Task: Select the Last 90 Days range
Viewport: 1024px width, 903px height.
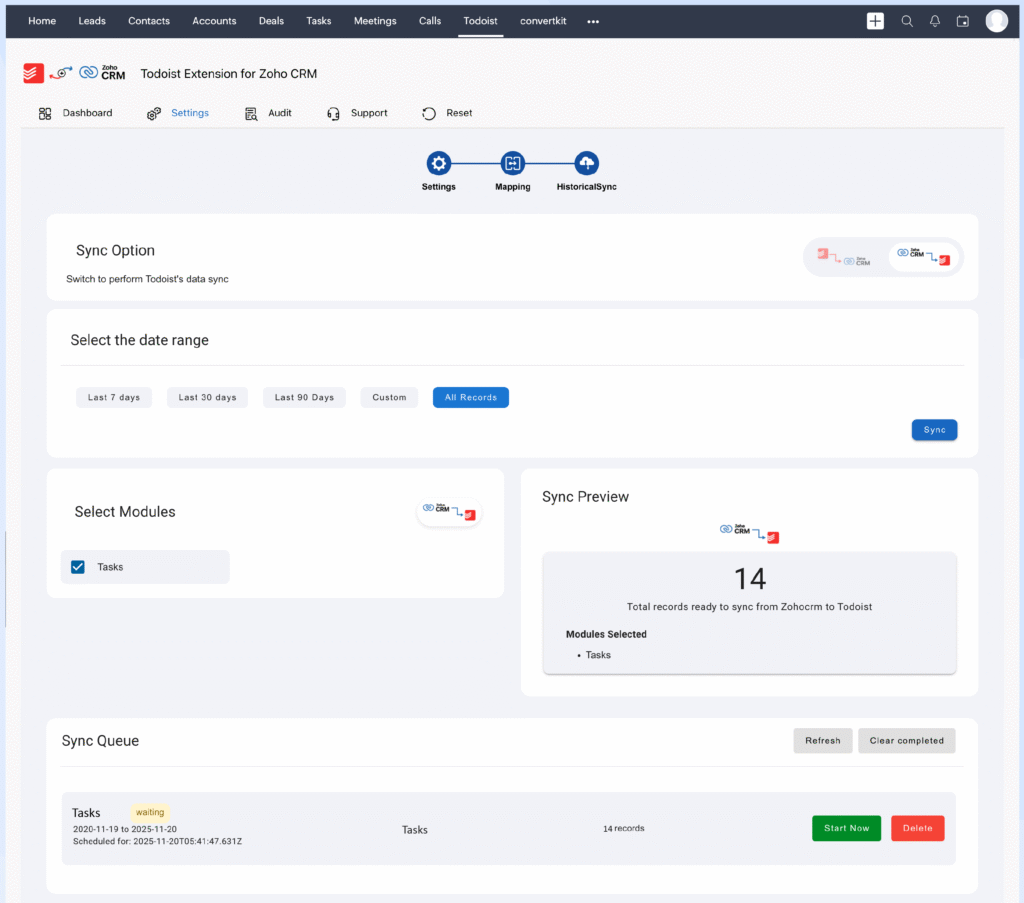Action: point(304,397)
